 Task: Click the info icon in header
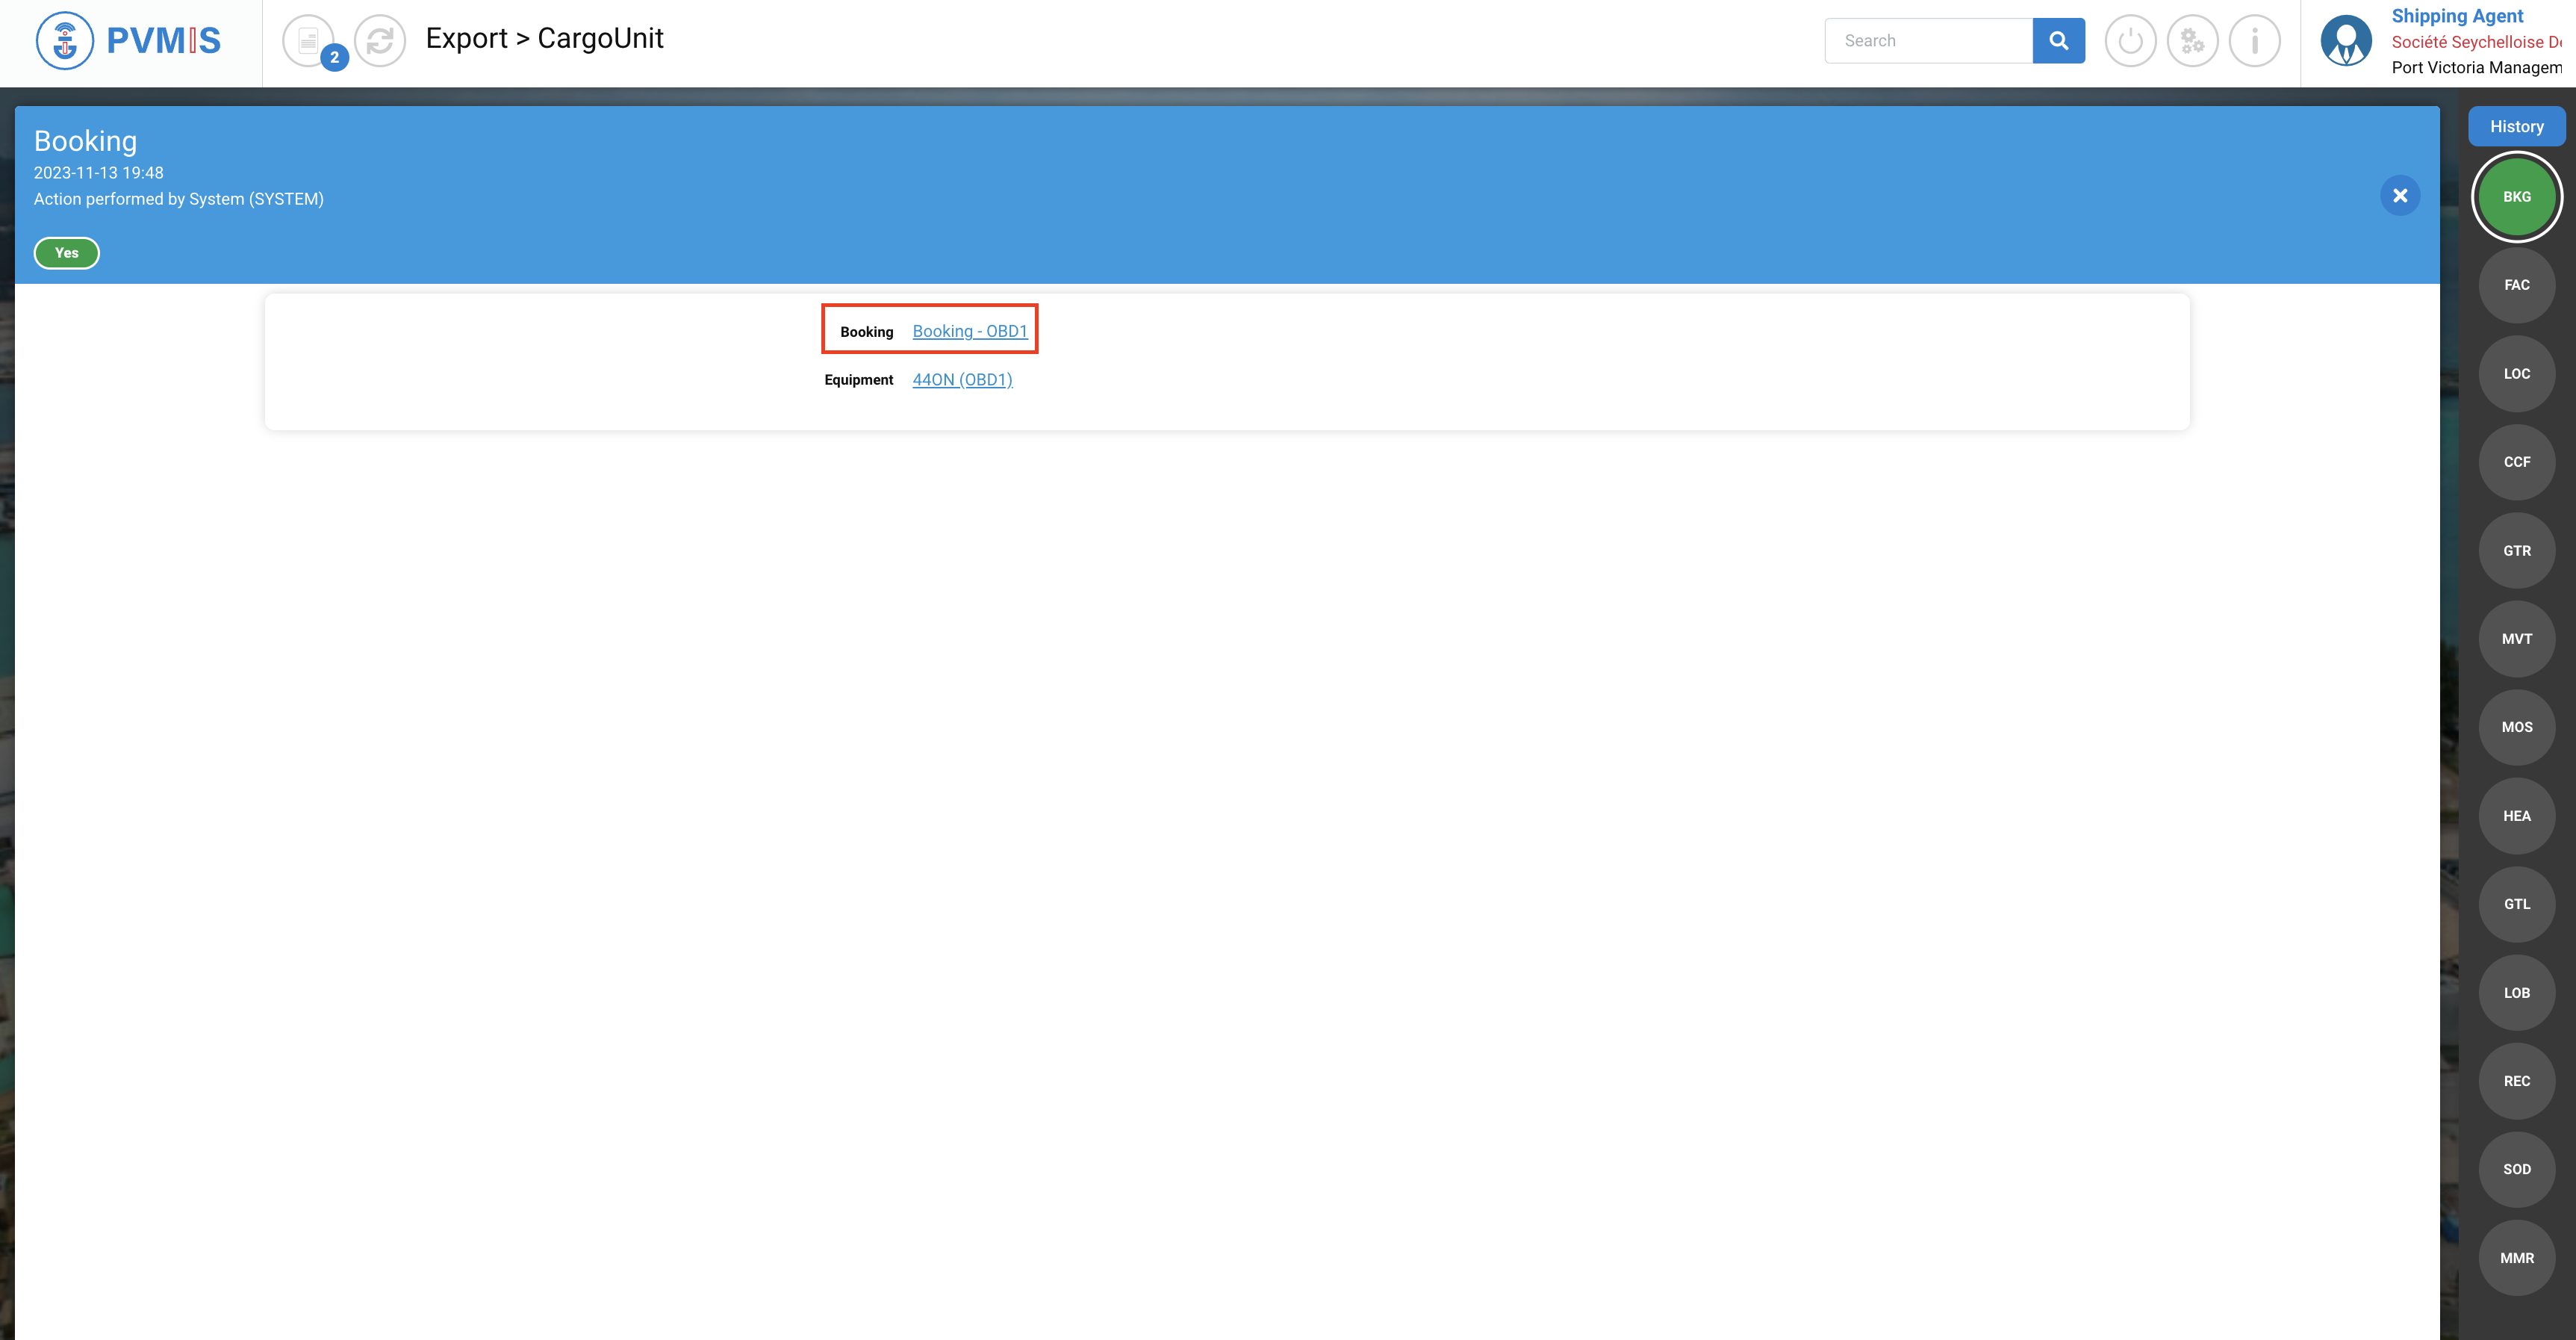pyautogui.click(x=2254, y=41)
